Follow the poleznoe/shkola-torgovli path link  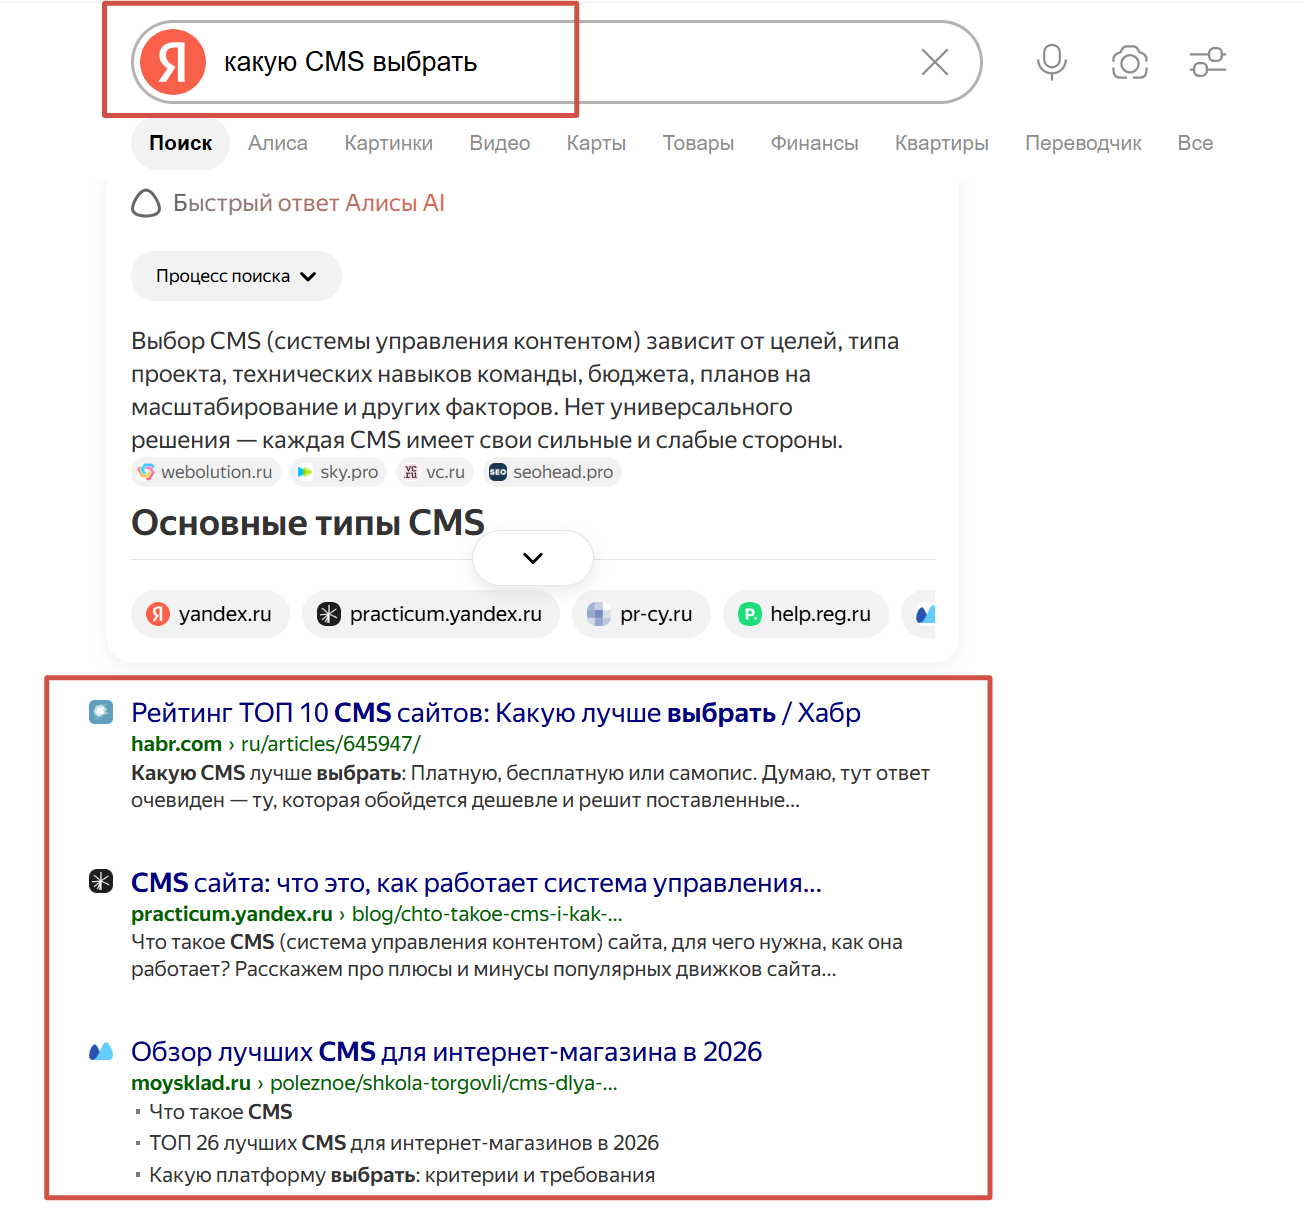[444, 1083]
